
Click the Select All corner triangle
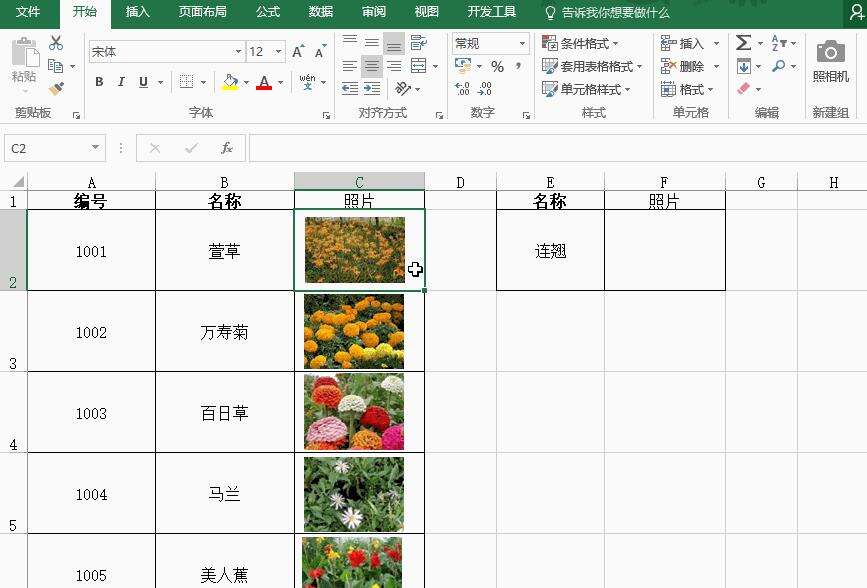[18, 181]
